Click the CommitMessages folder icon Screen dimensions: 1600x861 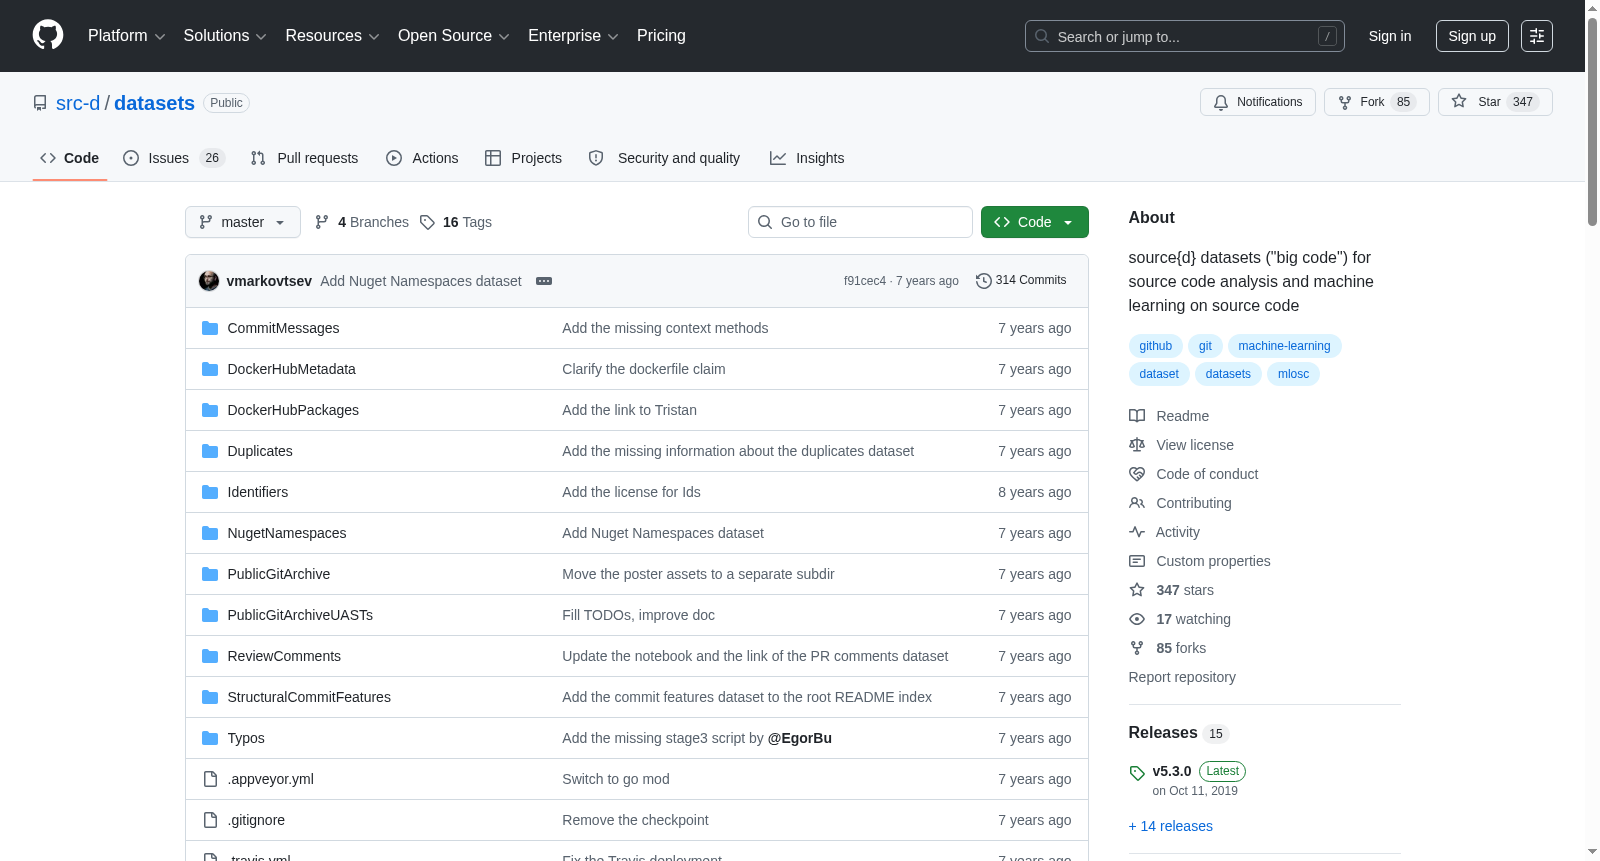click(210, 328)
